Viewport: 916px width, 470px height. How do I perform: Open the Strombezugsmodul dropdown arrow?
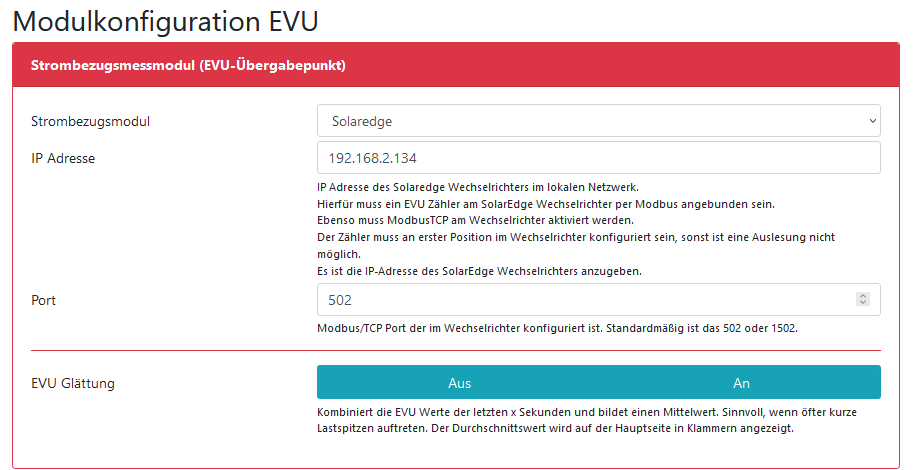[872, 122]
